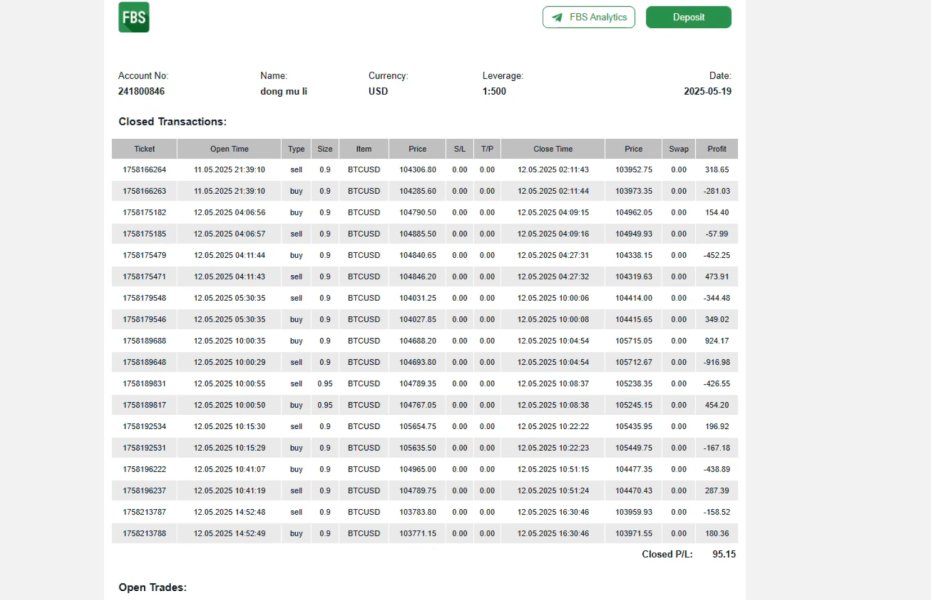The width and height of the screenshot is (931, 600).
Task: Select ticket 1758213788 in last row
Action: pos(144,534)
